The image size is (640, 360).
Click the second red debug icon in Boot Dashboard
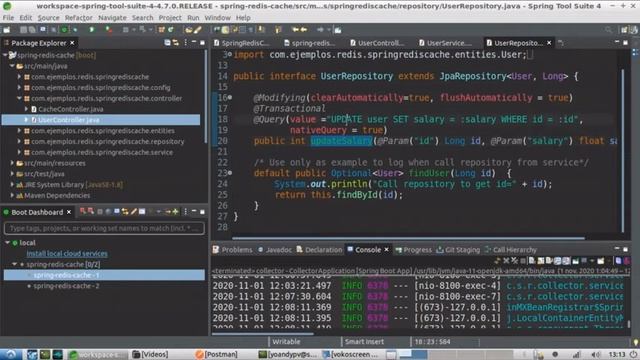[x=91, y=211]
